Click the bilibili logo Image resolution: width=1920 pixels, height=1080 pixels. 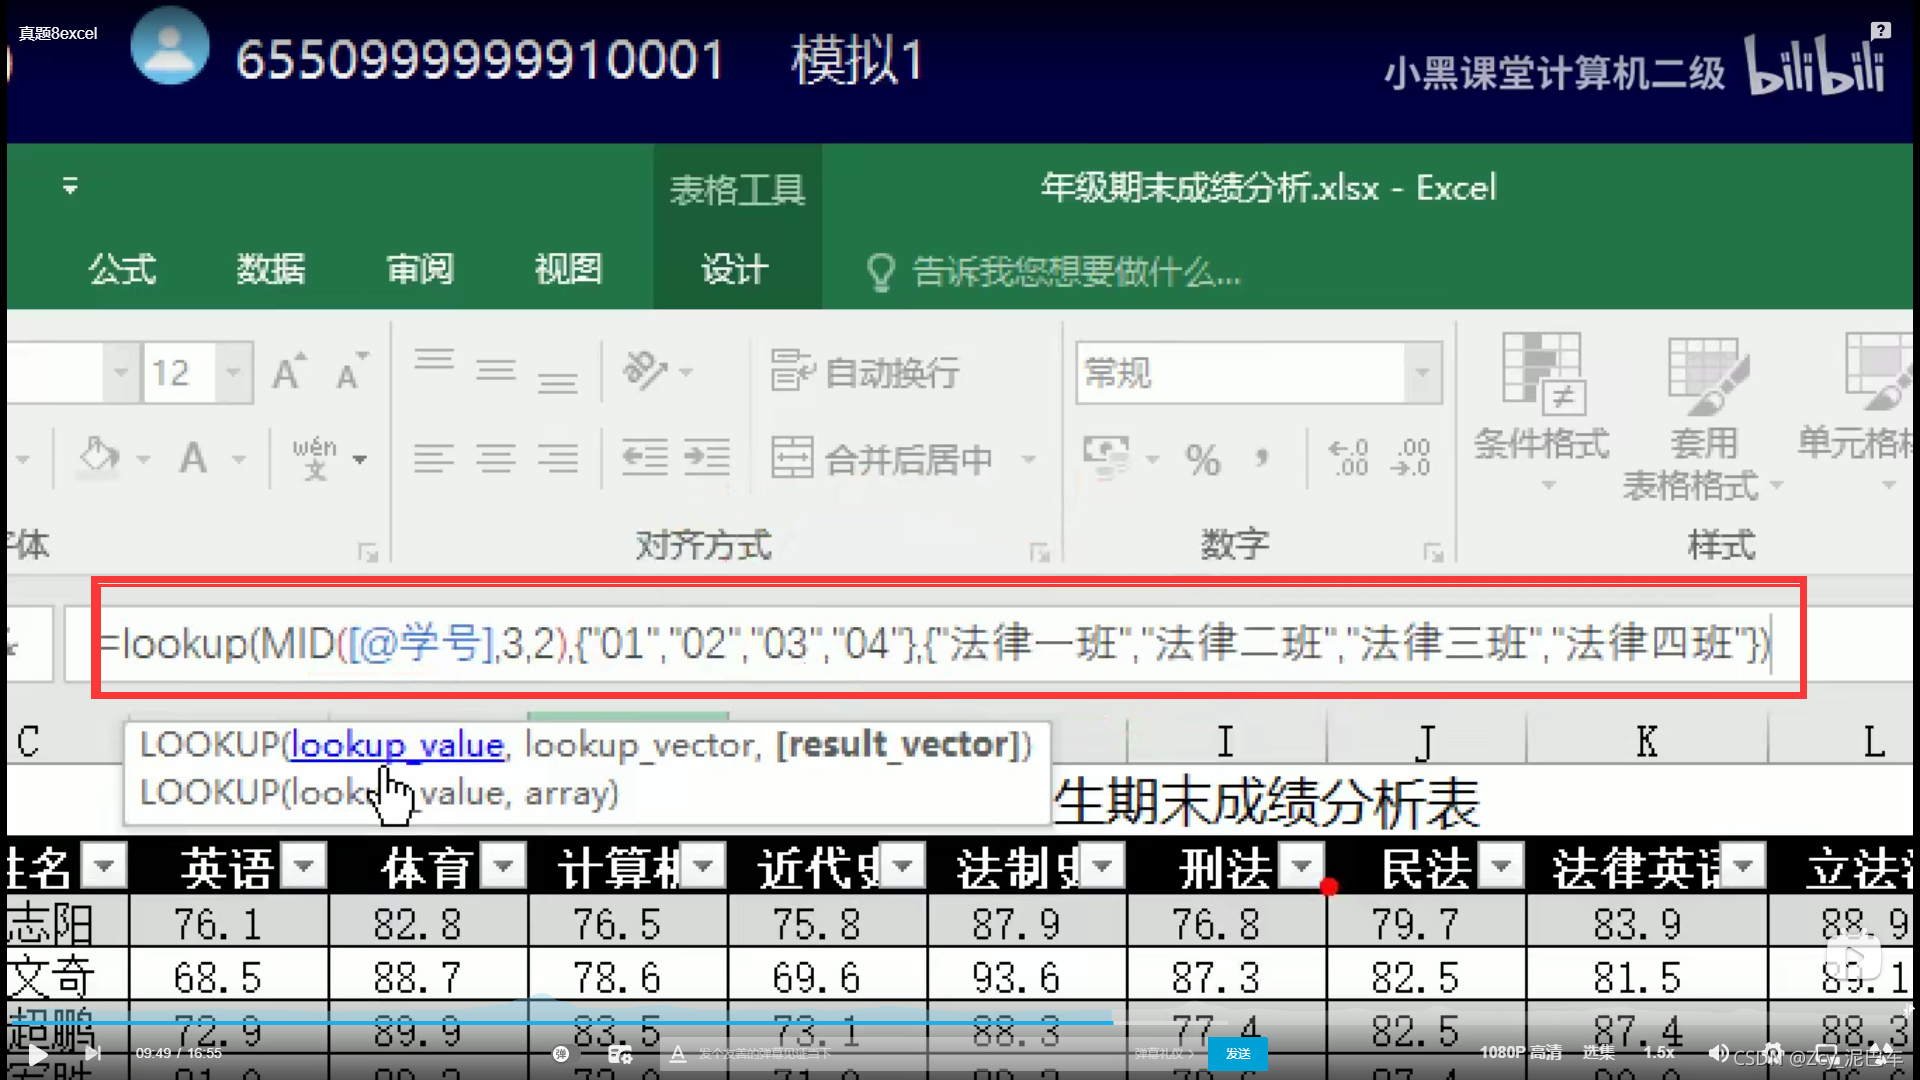(x=1815, y=65)
